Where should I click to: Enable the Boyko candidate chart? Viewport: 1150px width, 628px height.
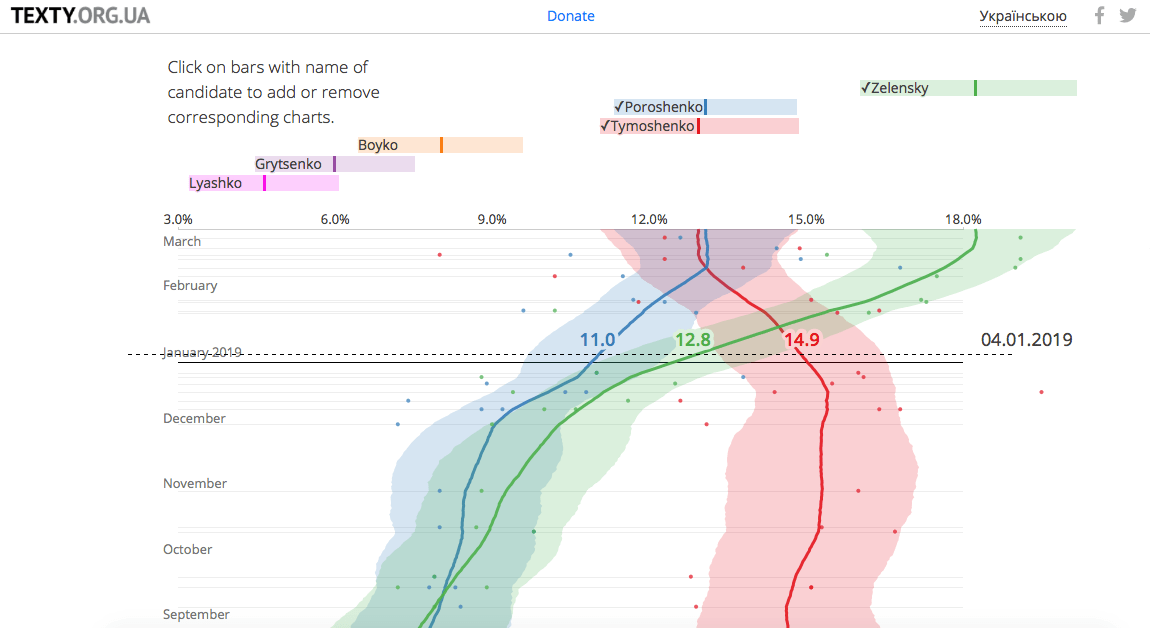[x=440, y=145]
